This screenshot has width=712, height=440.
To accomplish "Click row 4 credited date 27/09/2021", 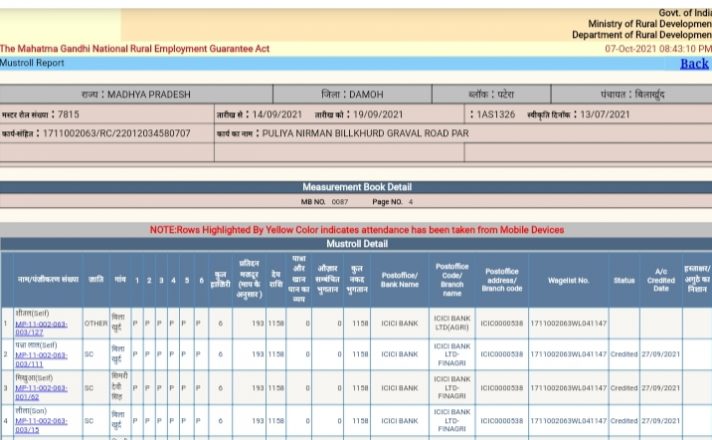I will click(661, 421).
